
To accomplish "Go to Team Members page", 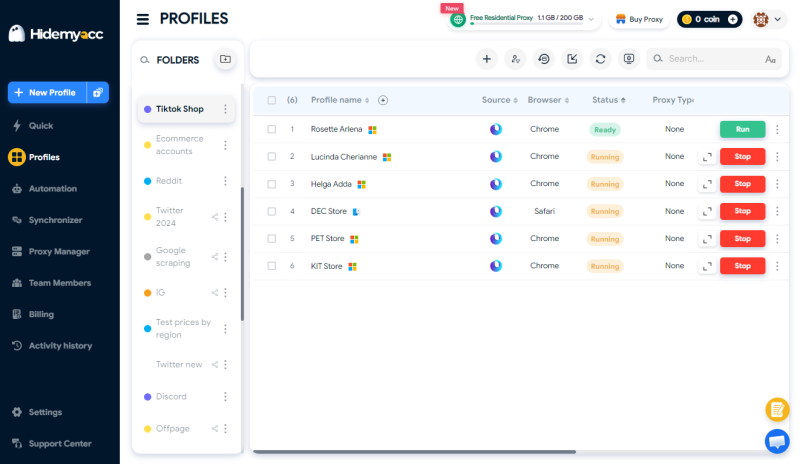I will (x=60, y=283).
